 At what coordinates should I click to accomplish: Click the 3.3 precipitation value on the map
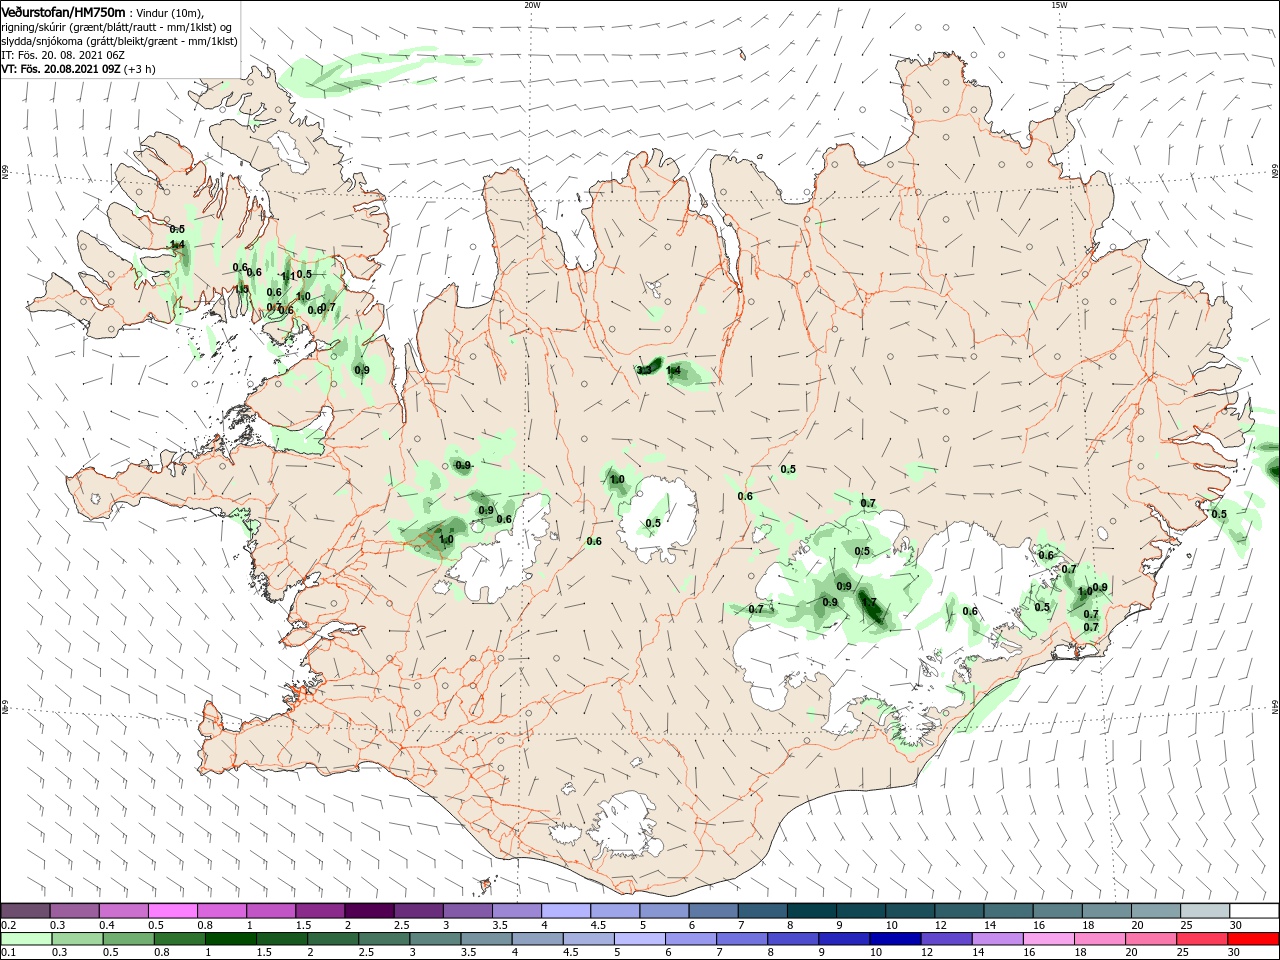tap(644, 370)
